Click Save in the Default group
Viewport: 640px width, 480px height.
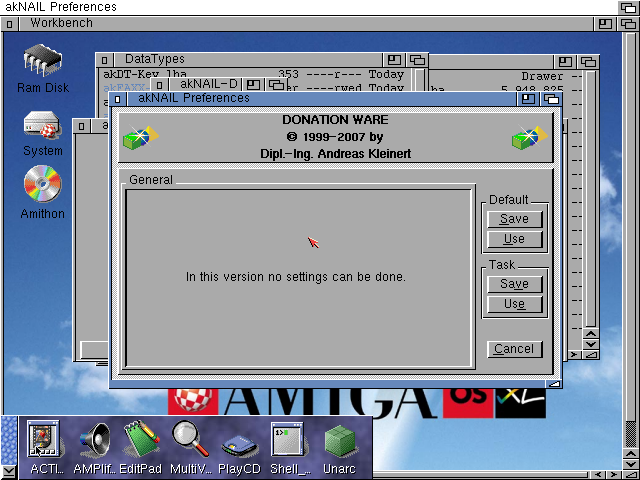(515, 219)
